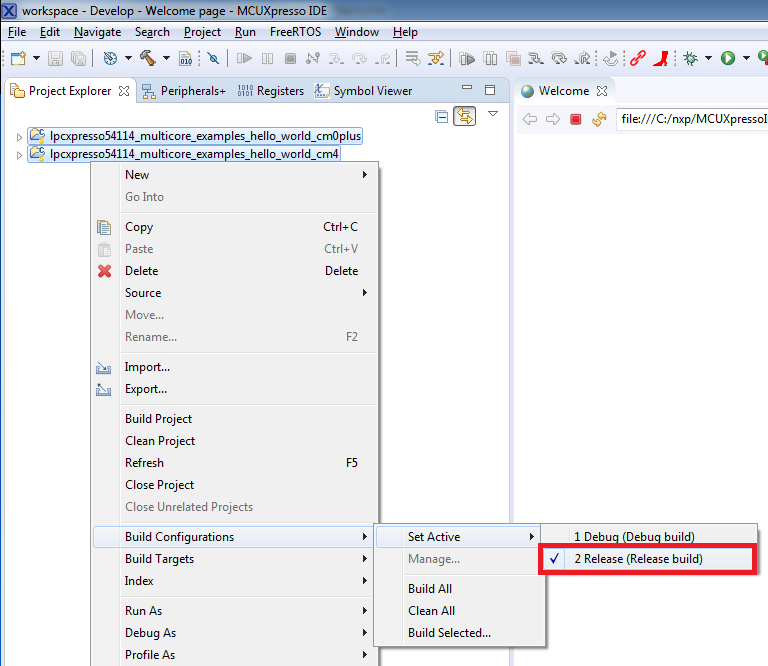Click the URL field in Welcome browser
Viewport: 768px width, 666px height.
(x=692, y=119)
